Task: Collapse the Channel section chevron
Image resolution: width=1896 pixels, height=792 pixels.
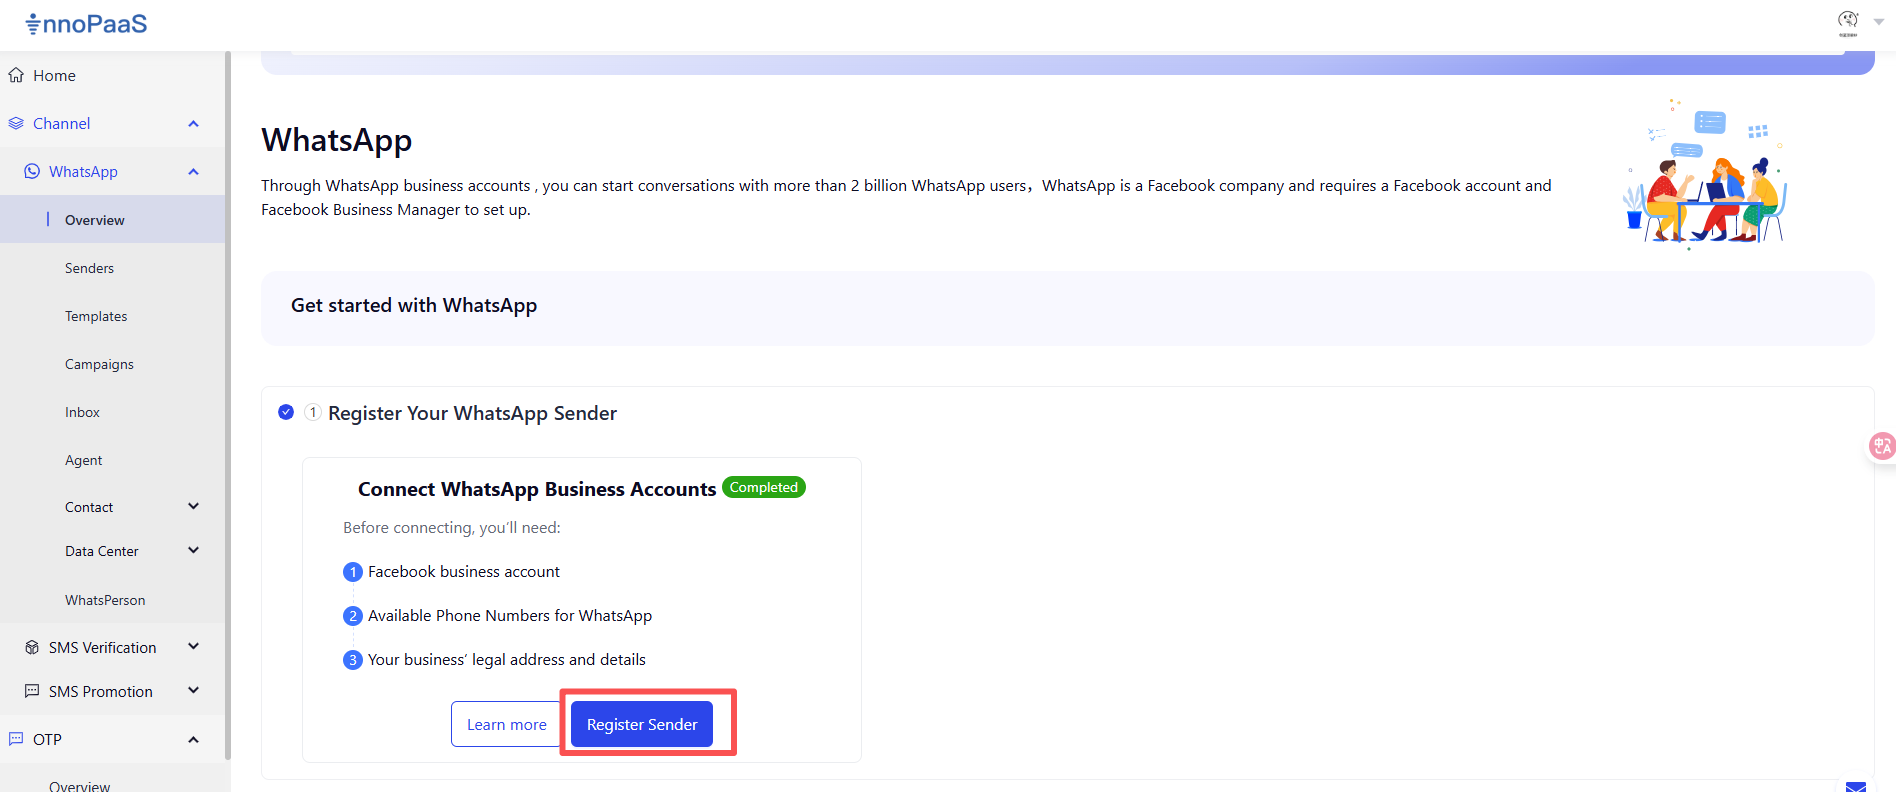Action: point(193,123)
